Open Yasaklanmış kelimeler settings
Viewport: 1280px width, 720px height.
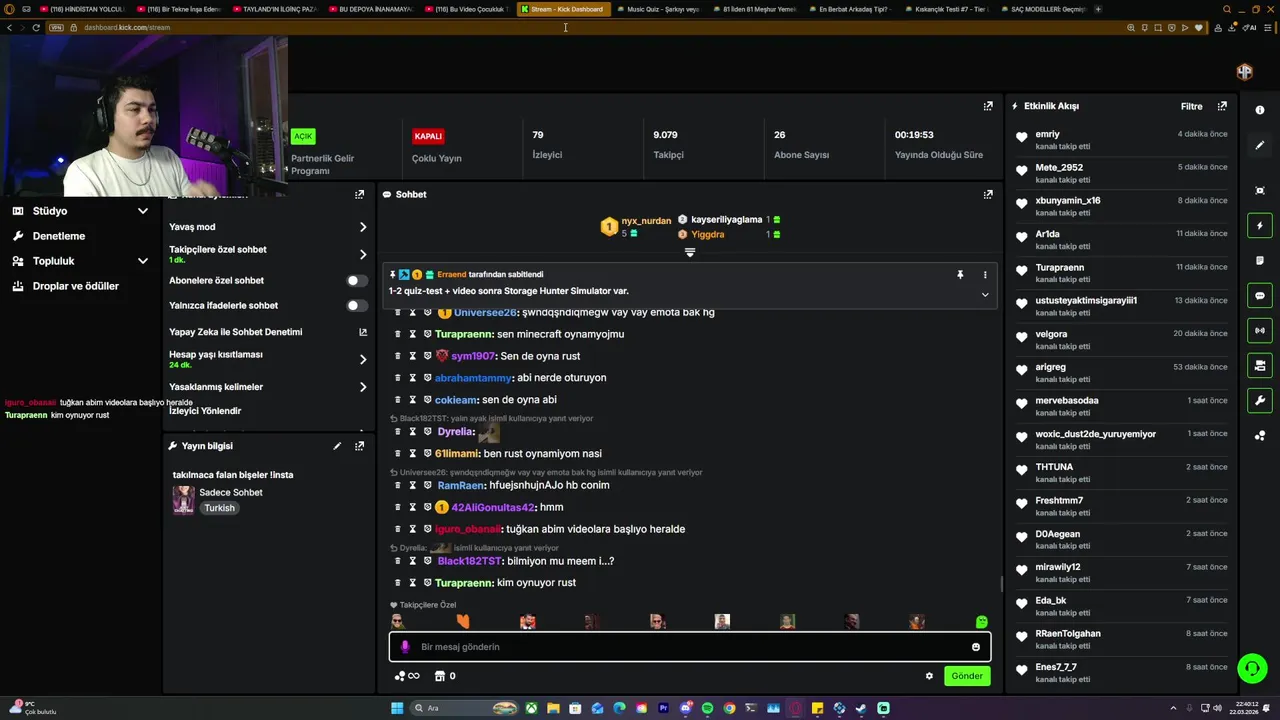point(363,387)
